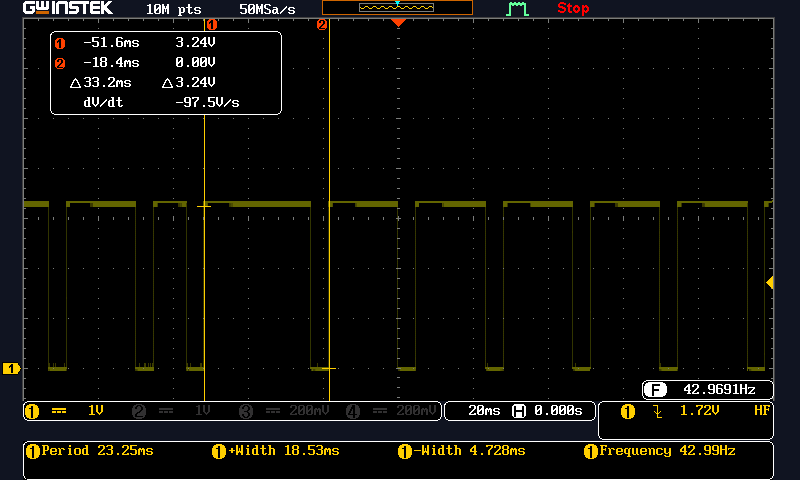Click the orange trigger position triangle
This screenshot has height=480, width=800.
(398, 23)
